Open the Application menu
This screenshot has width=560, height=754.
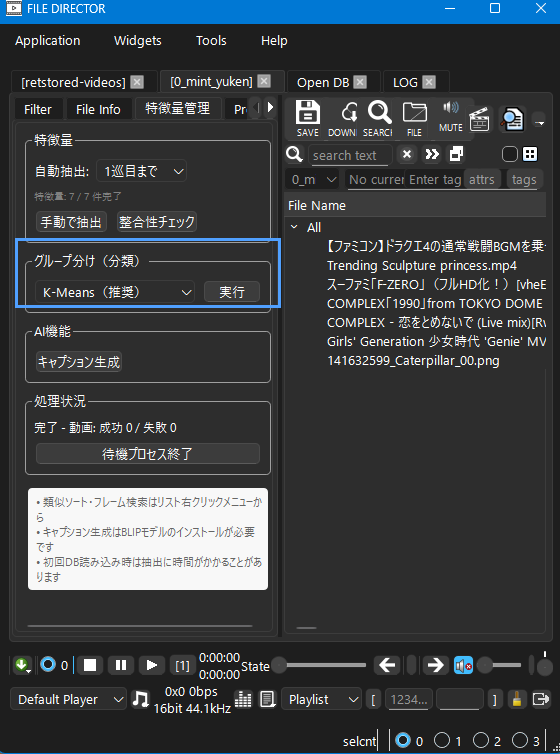(x=48, y=41)
